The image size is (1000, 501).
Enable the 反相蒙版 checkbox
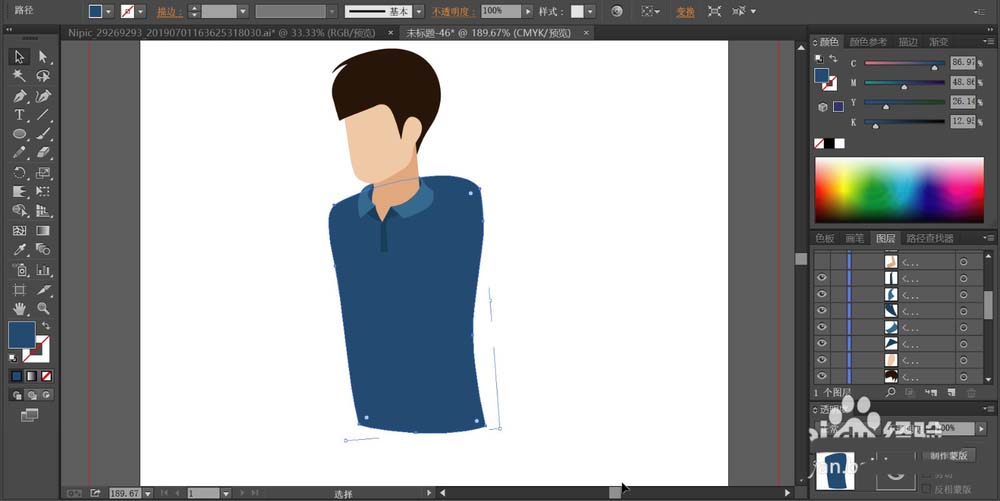click(925, 487)
